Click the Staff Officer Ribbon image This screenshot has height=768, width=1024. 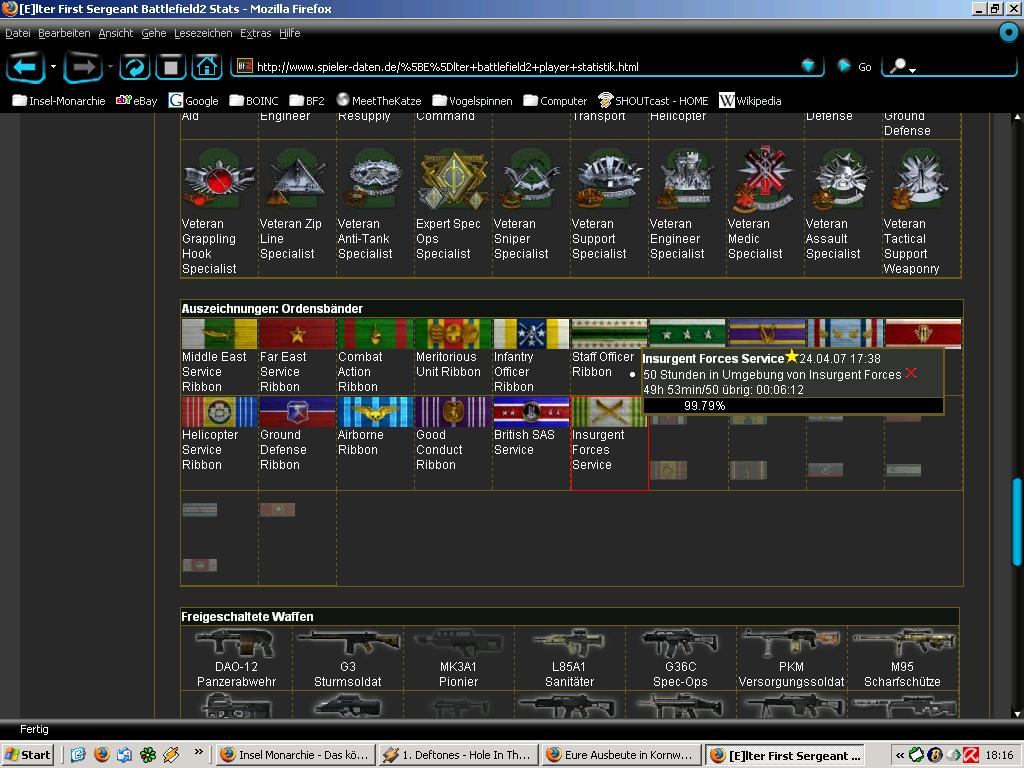pyautogui.click(x=609, y=334)
